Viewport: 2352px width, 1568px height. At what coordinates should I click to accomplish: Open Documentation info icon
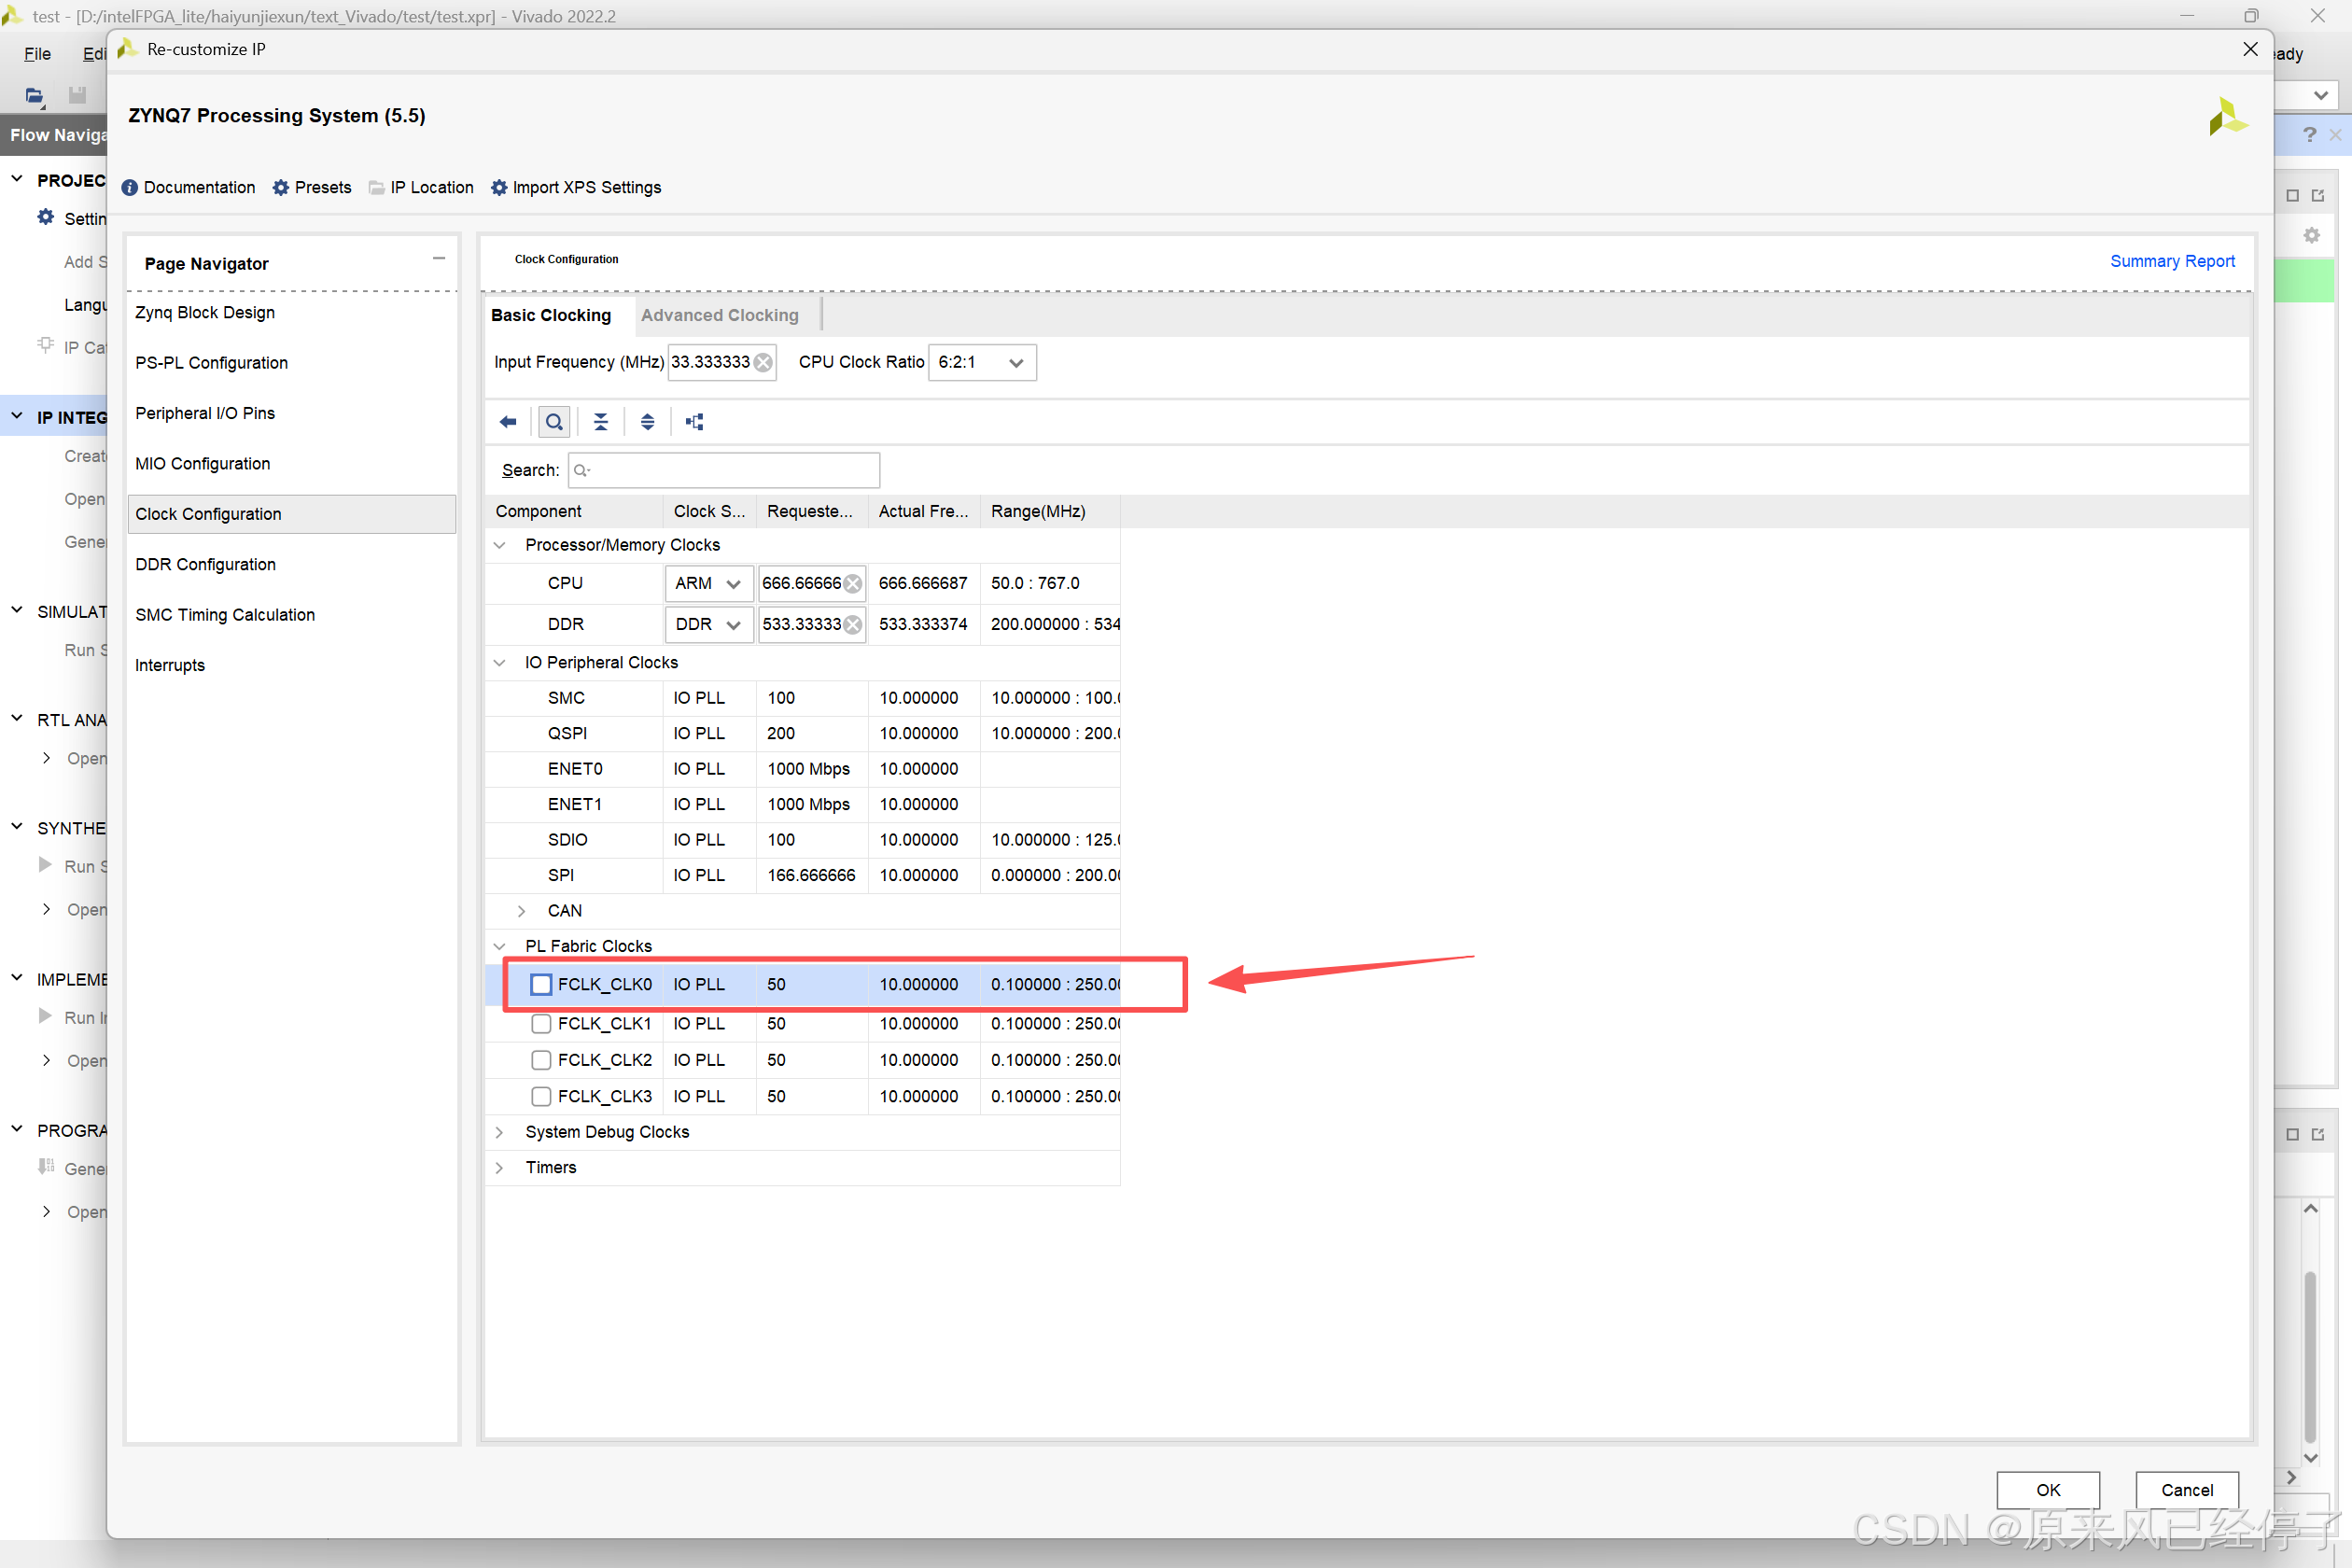[130, 187]
